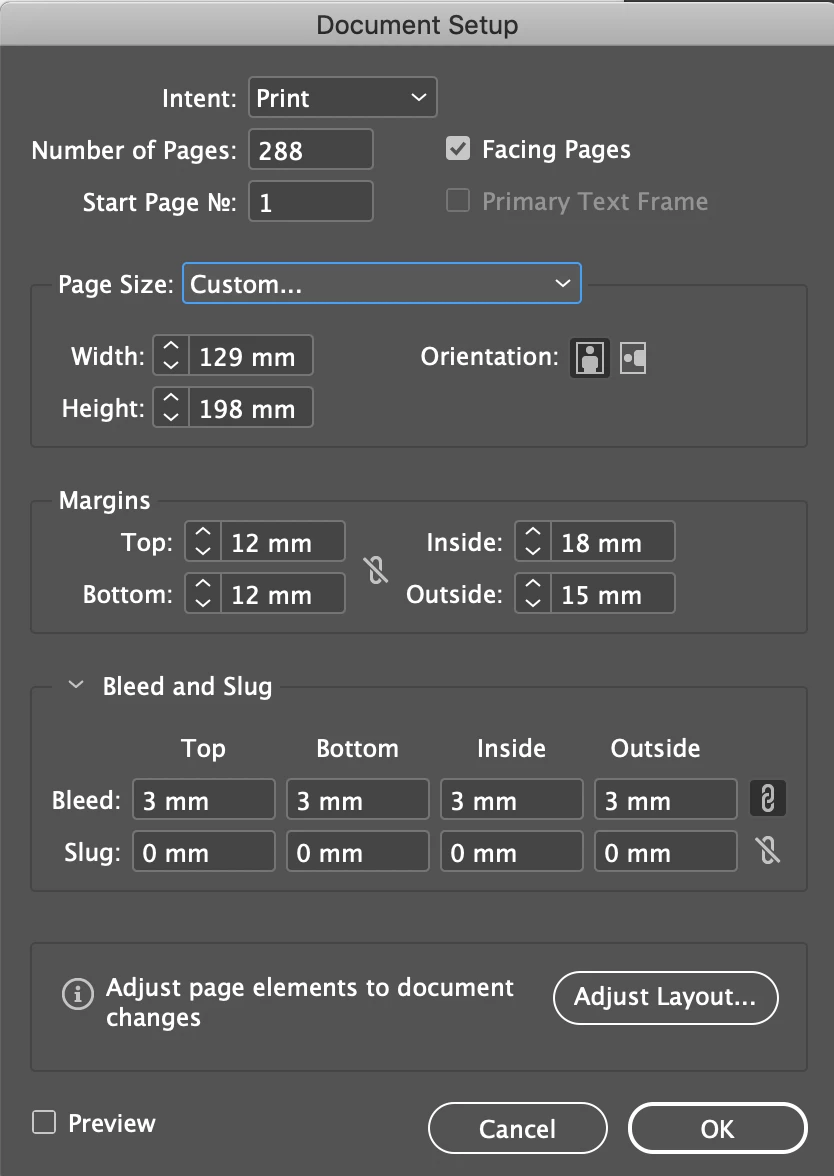Image resolution: width=834 pixels, height=1176 pixels.
Task: Click the Primary Text Frame checkbox
Action: coord(458,200)
